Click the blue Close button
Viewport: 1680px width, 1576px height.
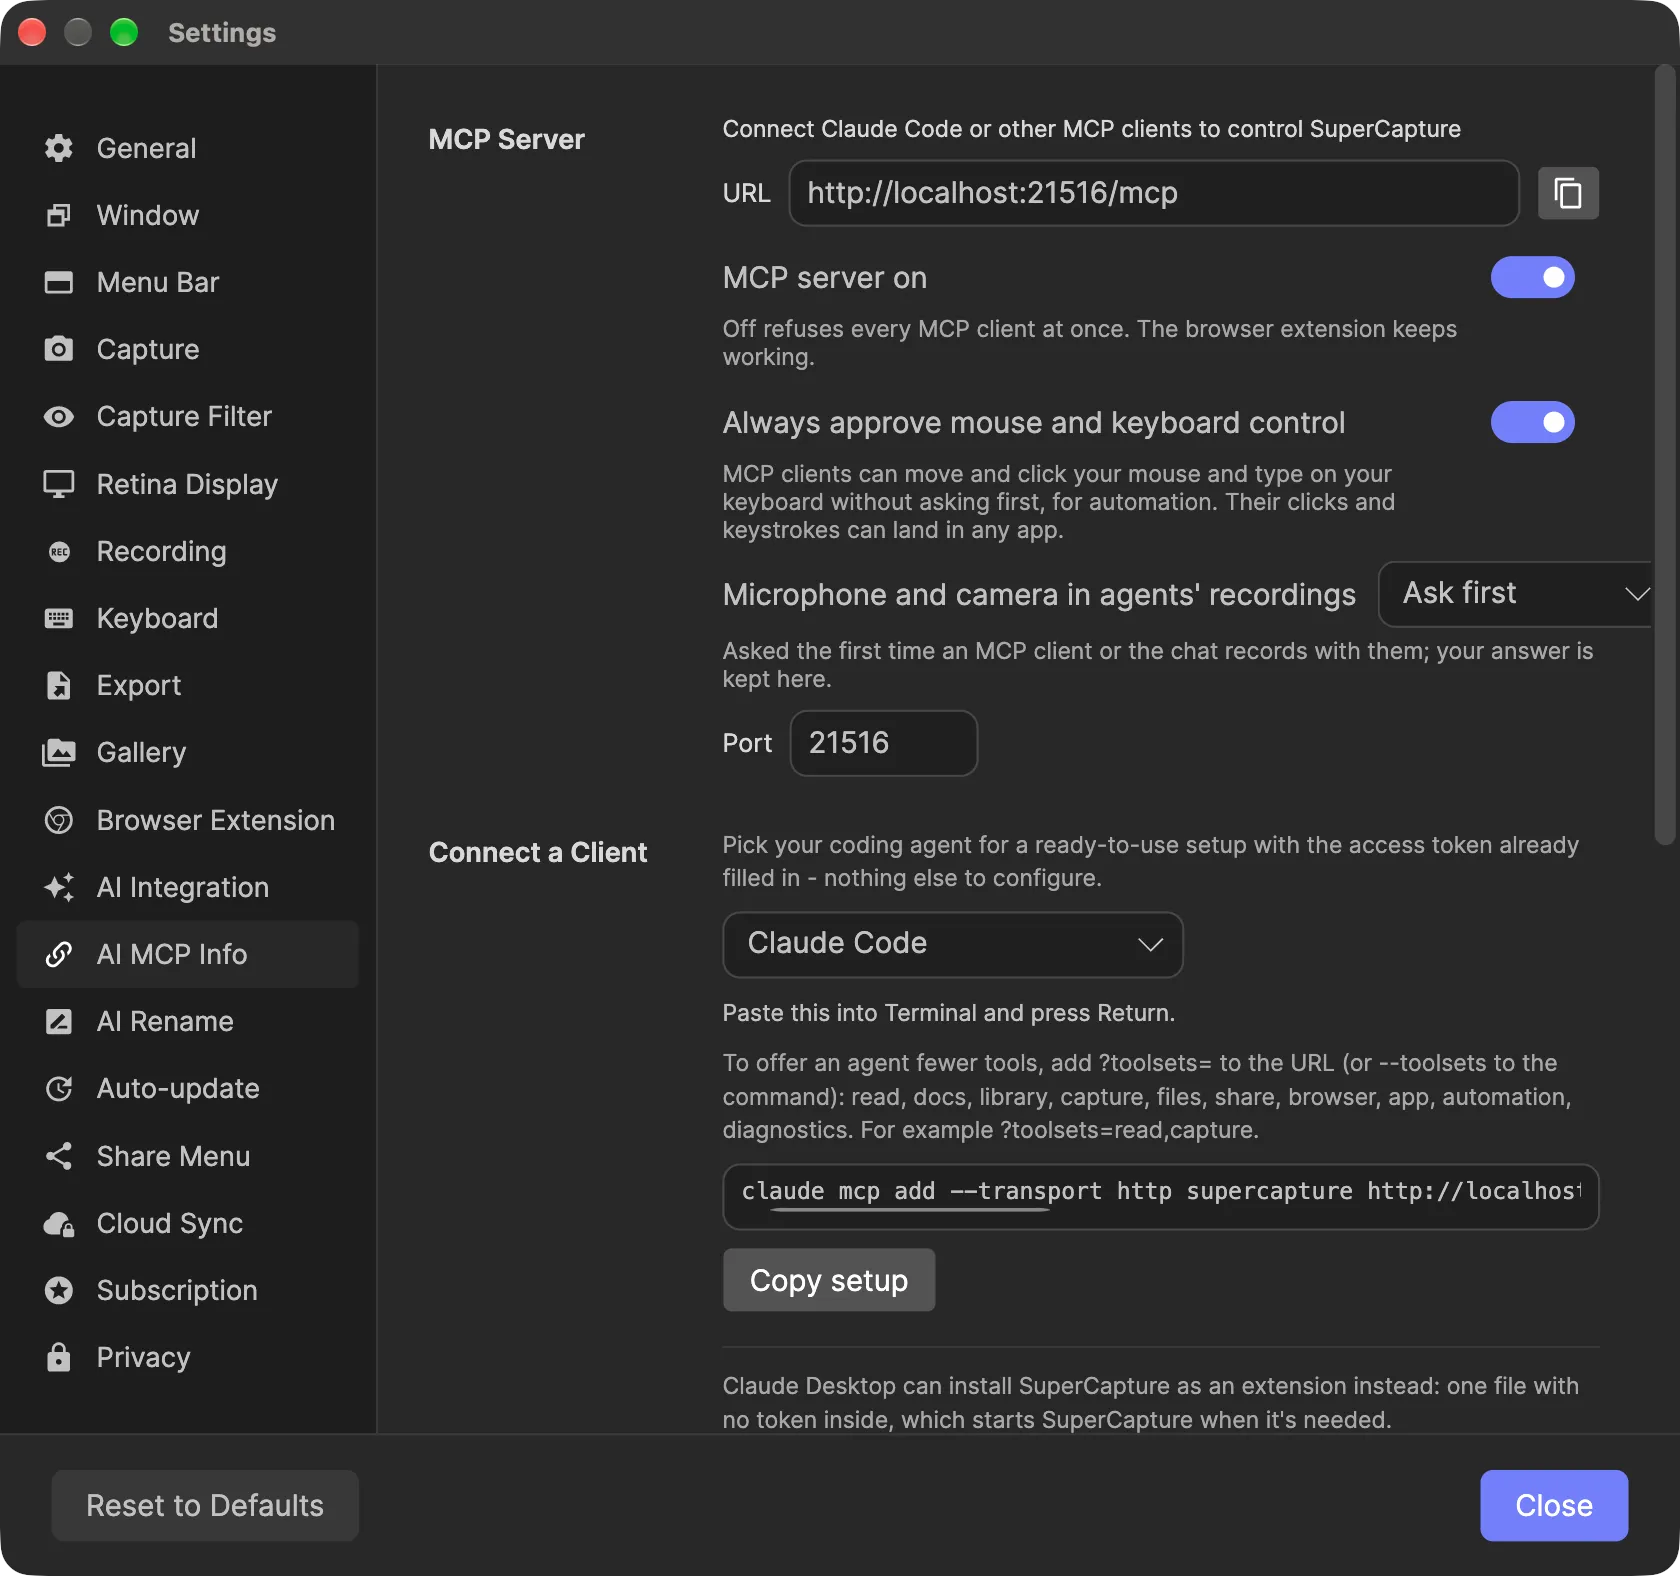tap(1554, 1505)
